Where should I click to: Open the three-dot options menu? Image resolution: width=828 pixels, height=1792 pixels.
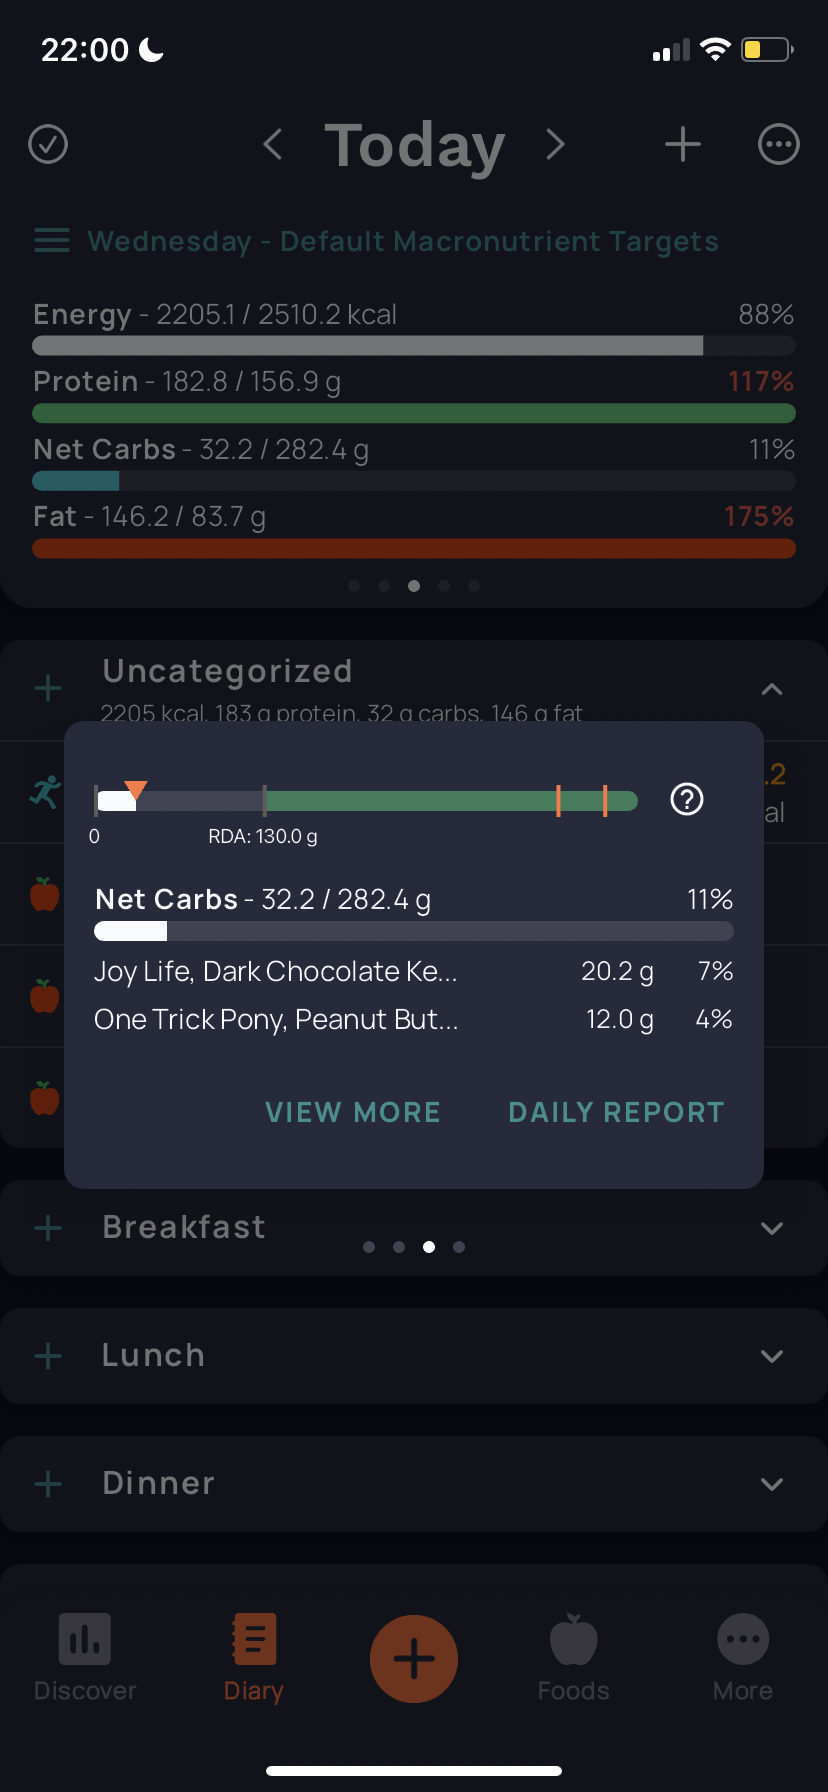point(779,144)
